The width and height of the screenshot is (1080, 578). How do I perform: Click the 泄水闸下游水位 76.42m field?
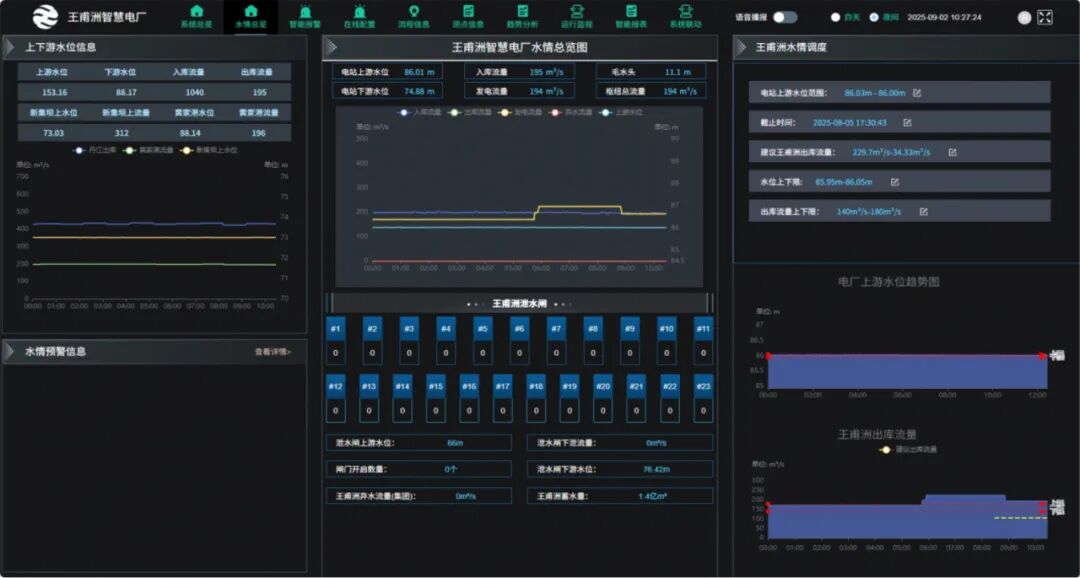tap(620, 469)
